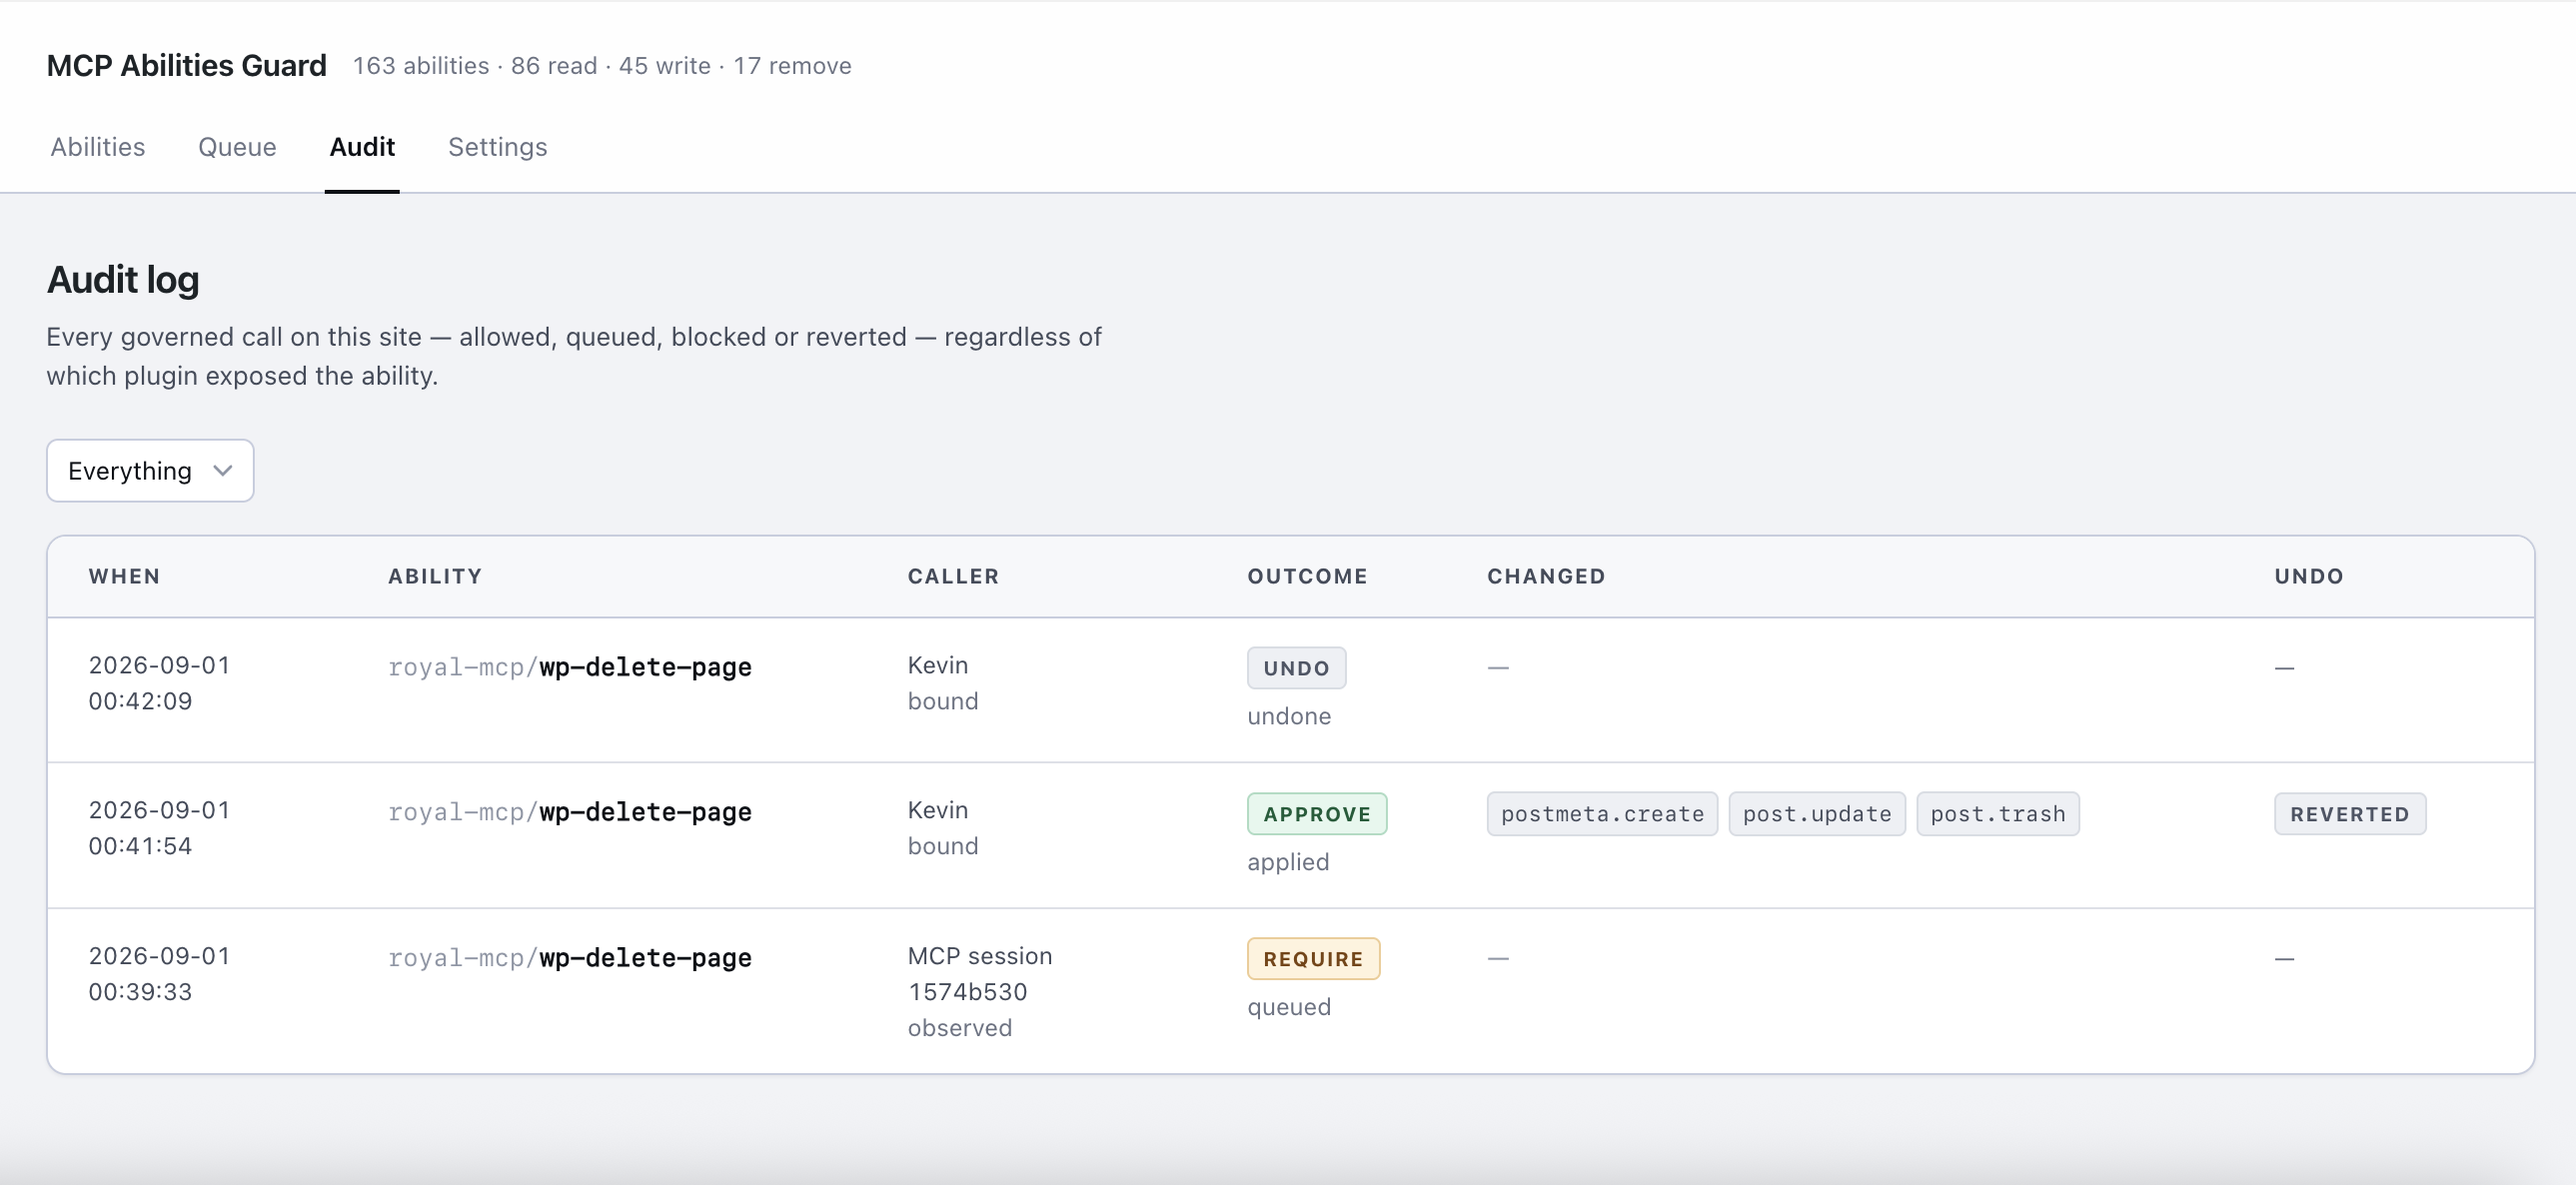Click the MCP Abilities Guard title
The width and height of the screenshot is (2576, 1185).
pyautogui.click(x=186, y=66)
